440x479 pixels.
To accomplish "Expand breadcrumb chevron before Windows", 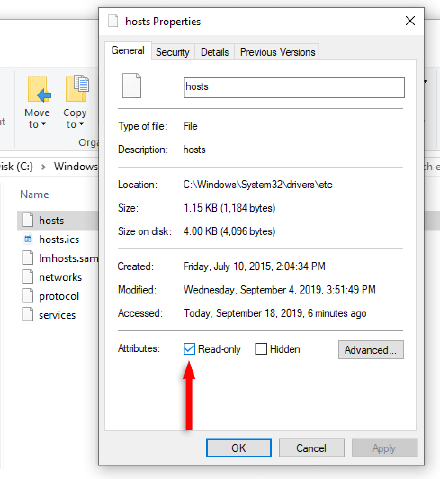I will coord(43,167).
